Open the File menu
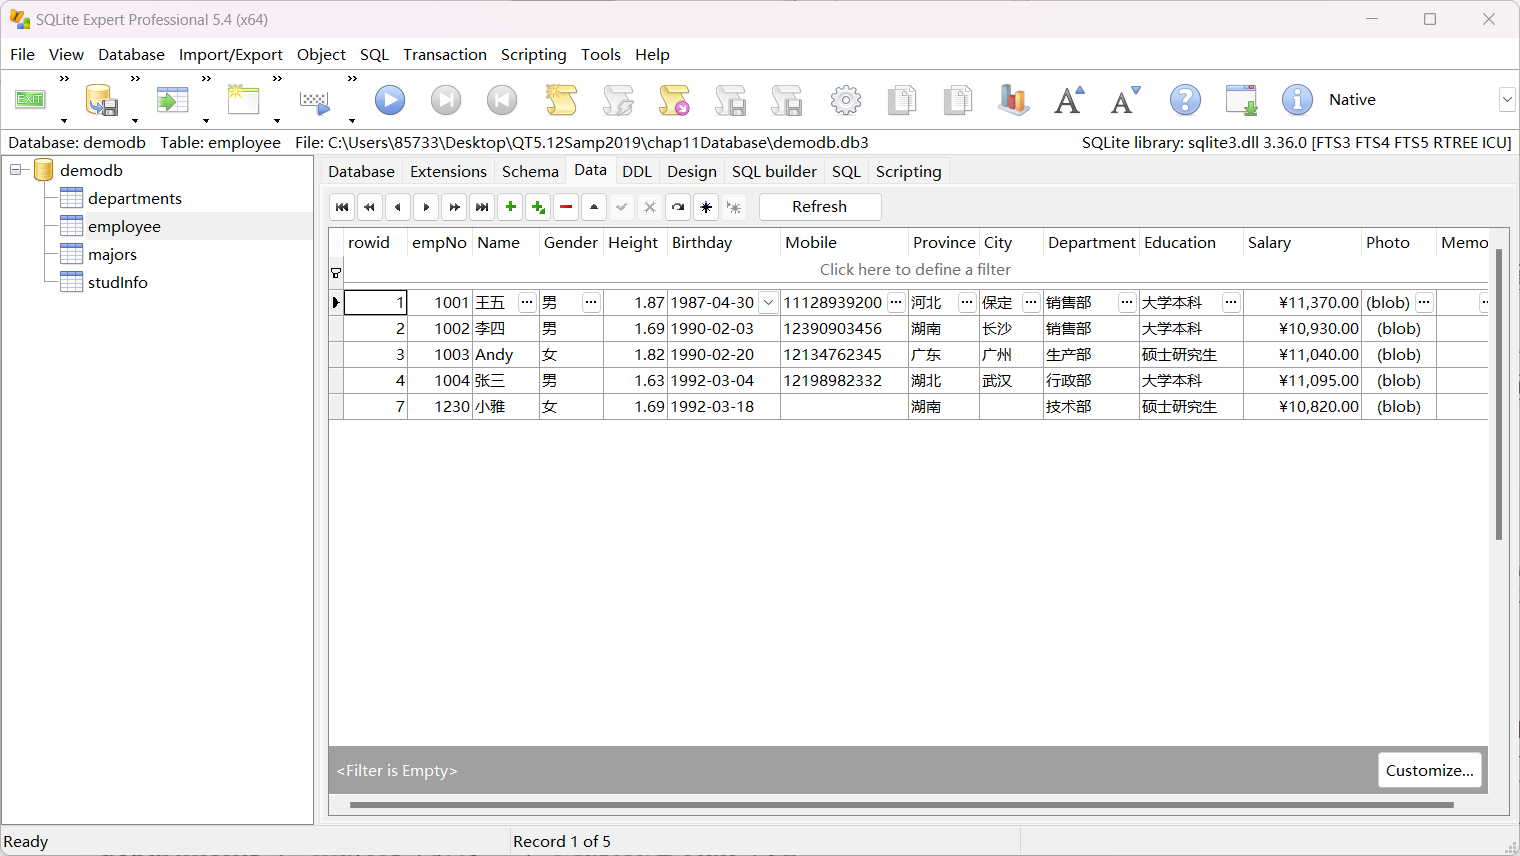This screenshot has height=856, width=1520. 22,54
